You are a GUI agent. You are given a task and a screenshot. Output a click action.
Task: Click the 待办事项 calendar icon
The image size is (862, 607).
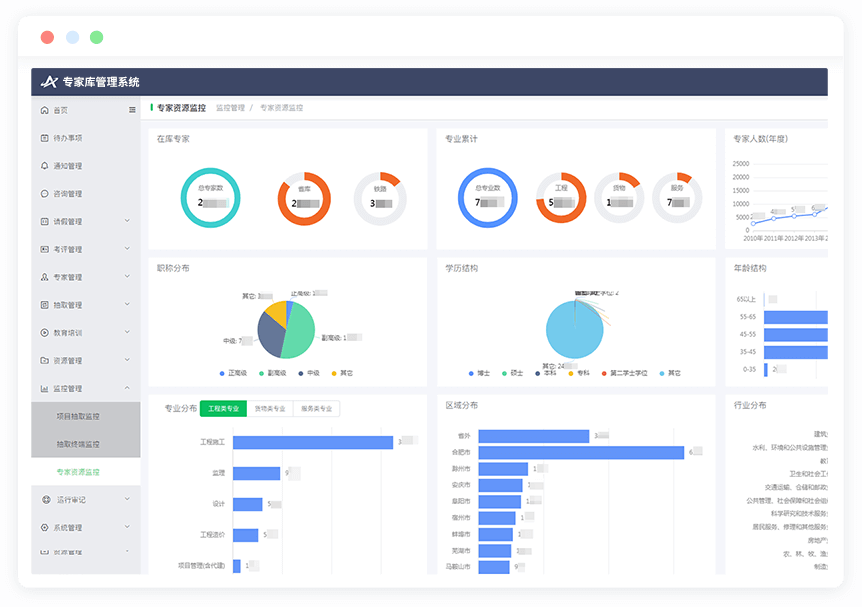[x=44, y=138]
